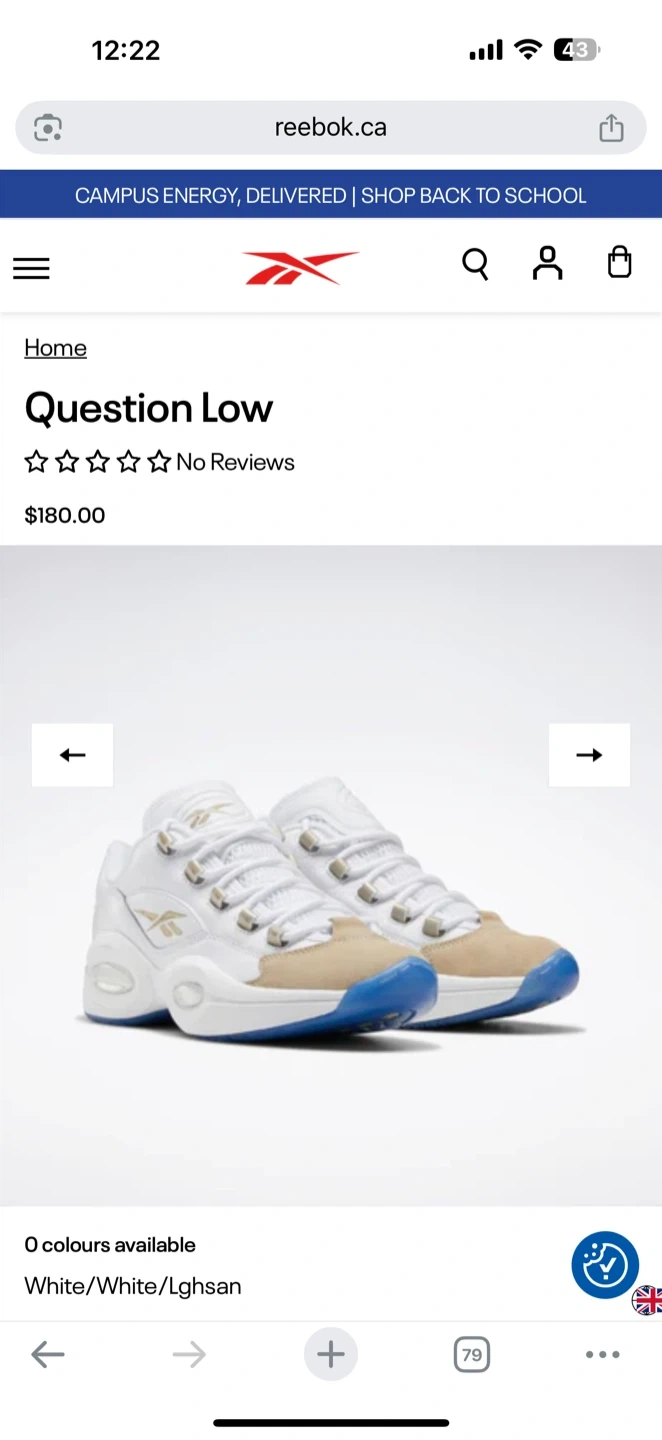The width and height of the screenshot is (662, 1440).
Task: Show previous product image with left arrow
Action: (72, 755)
